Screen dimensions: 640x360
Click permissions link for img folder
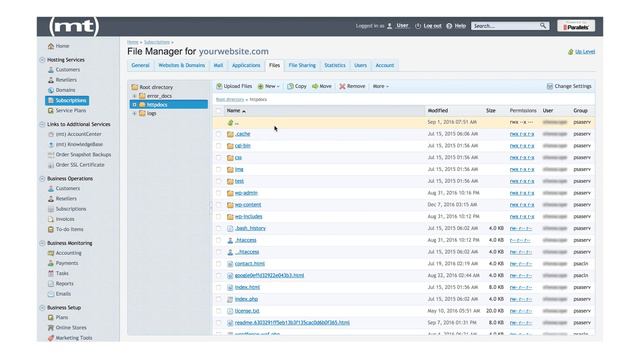coord(522,169)
